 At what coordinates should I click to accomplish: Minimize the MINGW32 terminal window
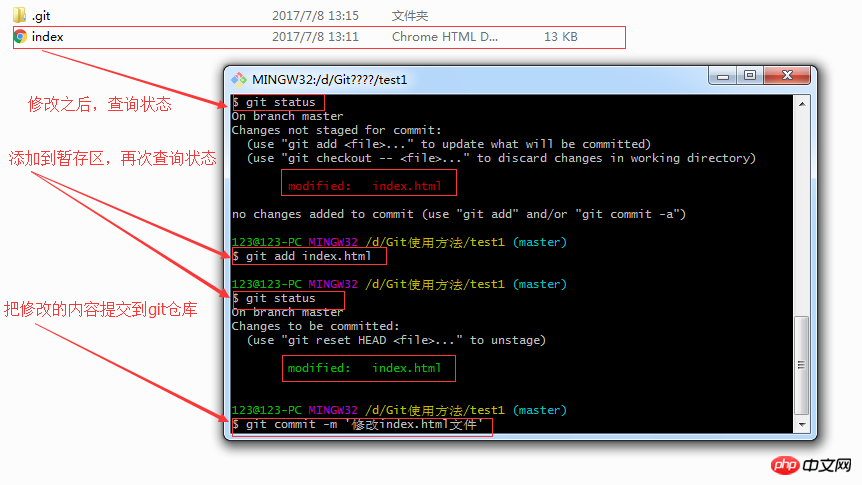(x=723, y=76)
